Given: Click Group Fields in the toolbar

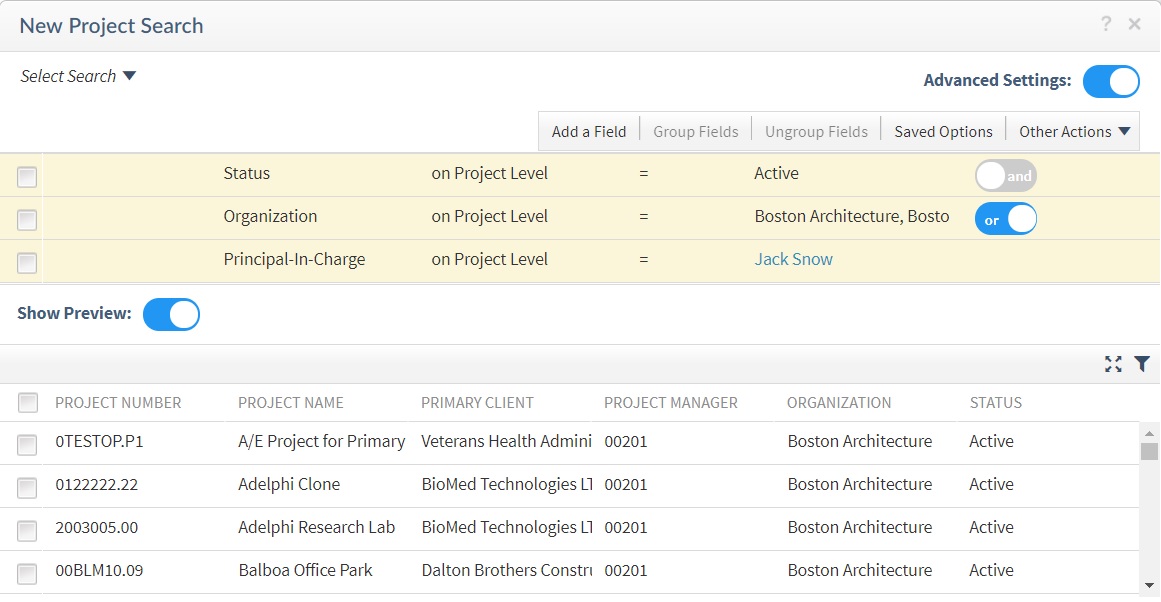Looking at the screenshot, I should [x=695, y=132].
